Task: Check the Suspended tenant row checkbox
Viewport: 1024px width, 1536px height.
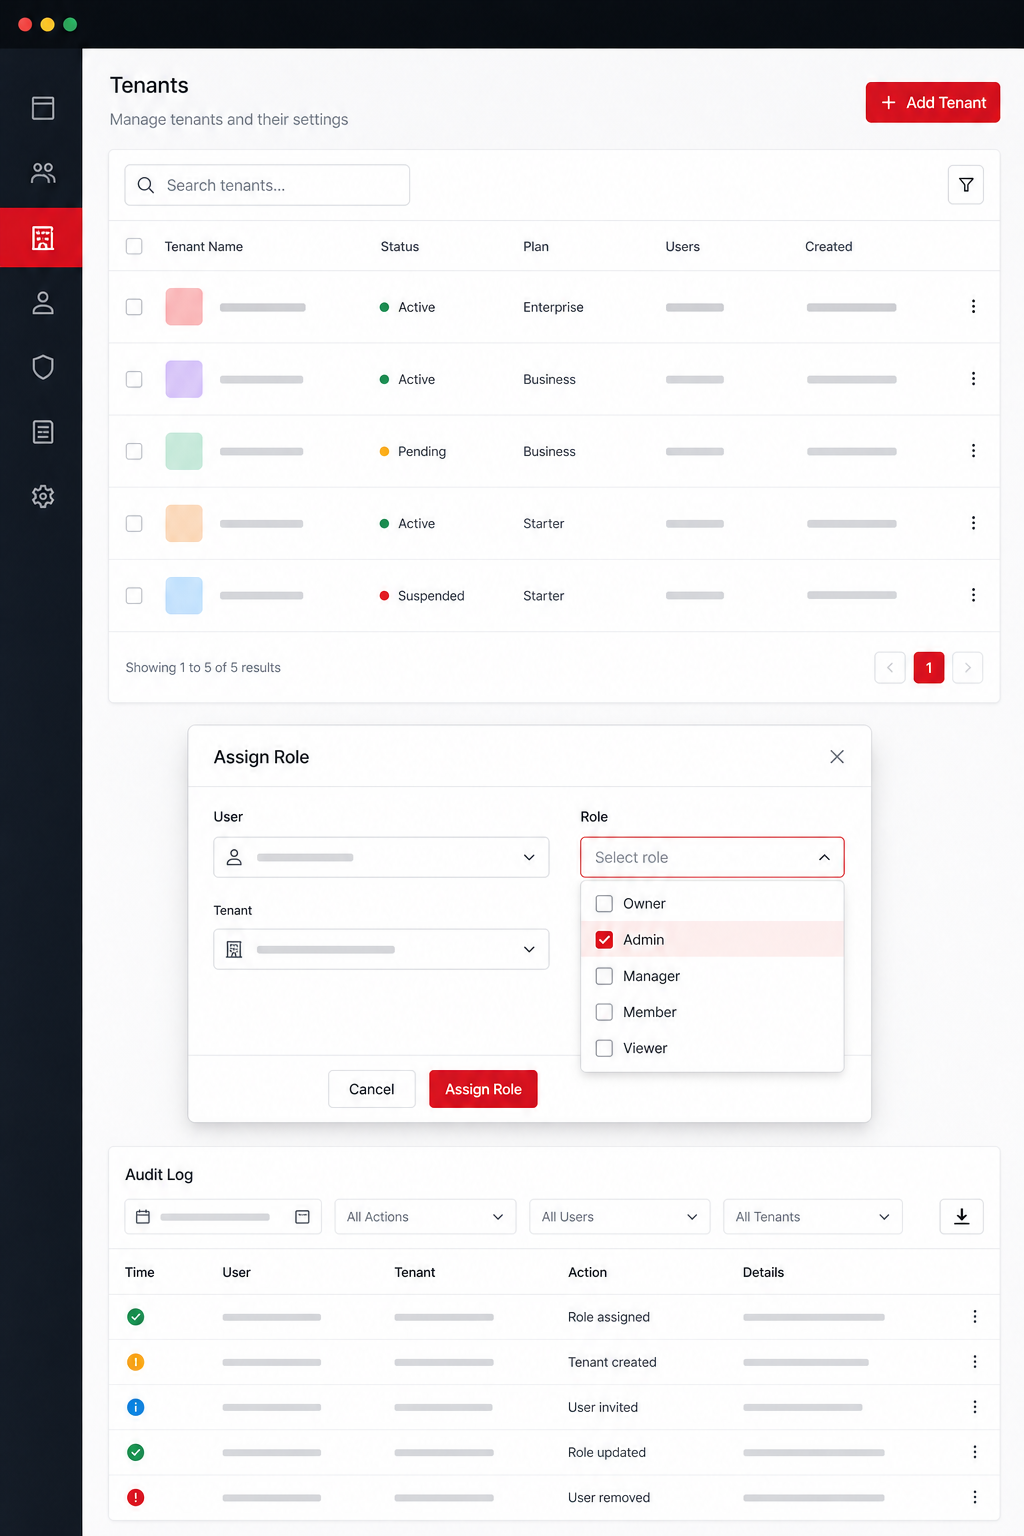Action: (134, 595)
